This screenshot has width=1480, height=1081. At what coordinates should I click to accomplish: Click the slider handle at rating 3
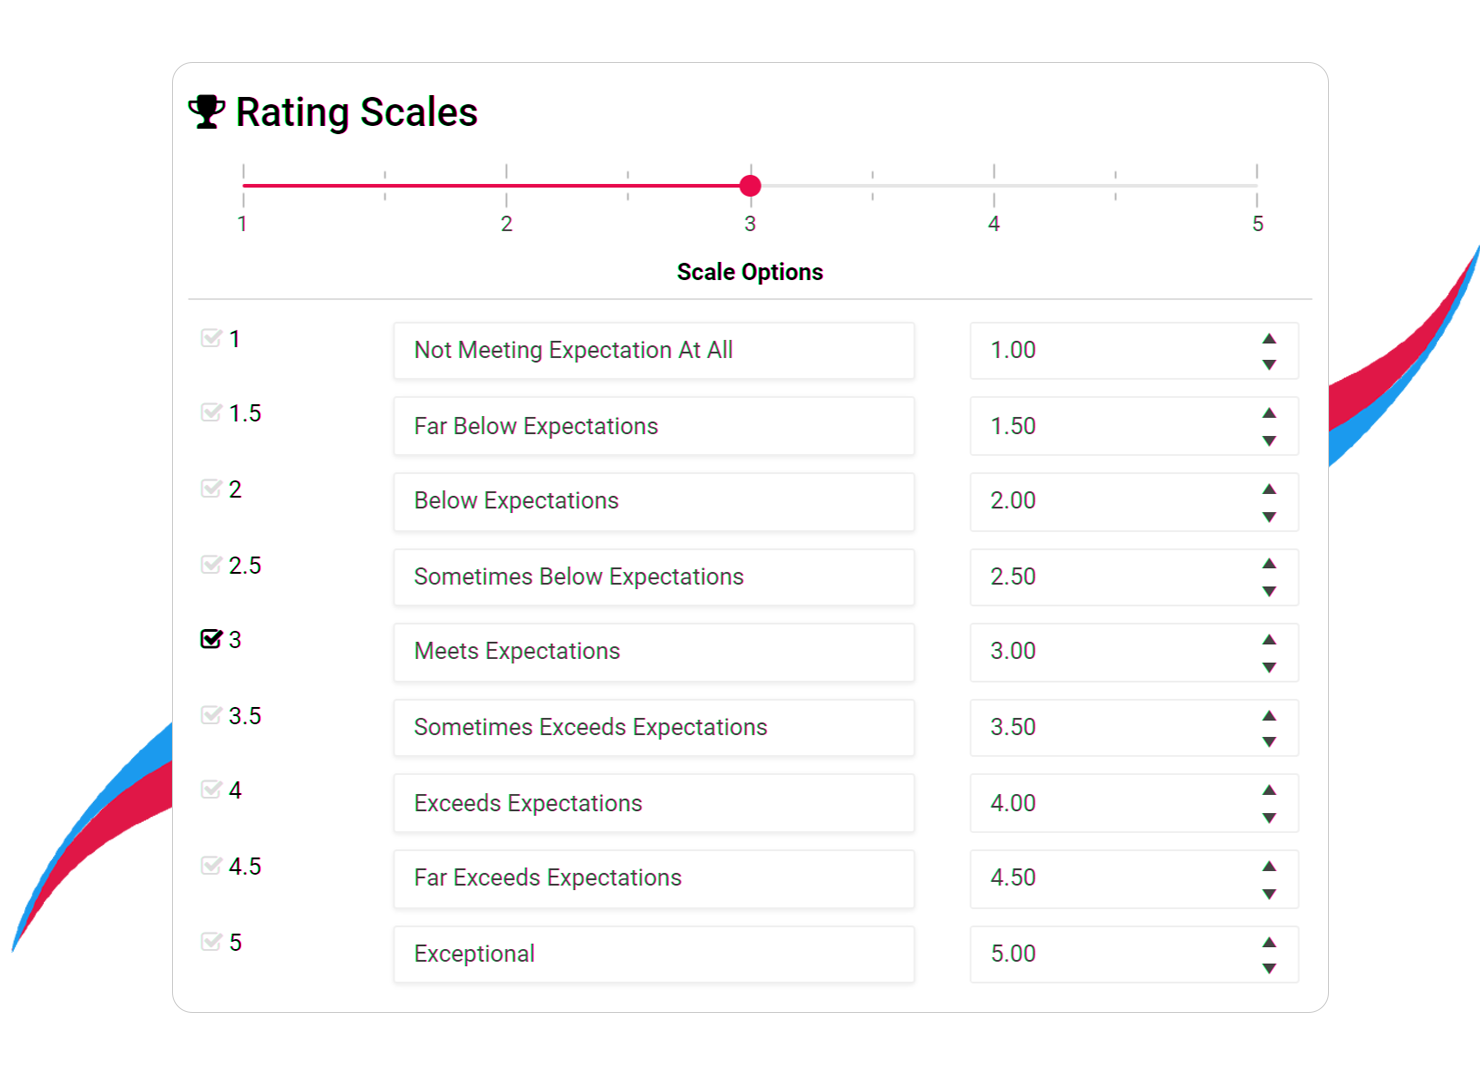[x=750, y=185]
